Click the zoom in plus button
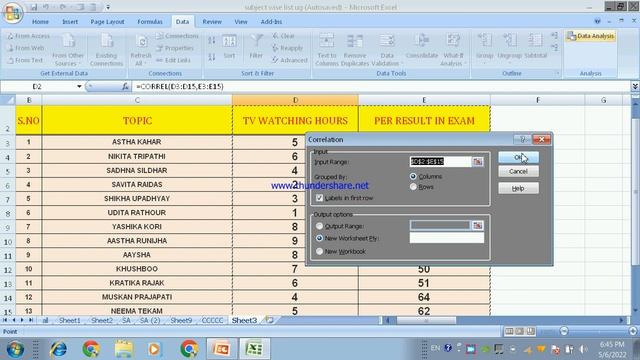Screen dimensions: 640x360 coord(633,331)
